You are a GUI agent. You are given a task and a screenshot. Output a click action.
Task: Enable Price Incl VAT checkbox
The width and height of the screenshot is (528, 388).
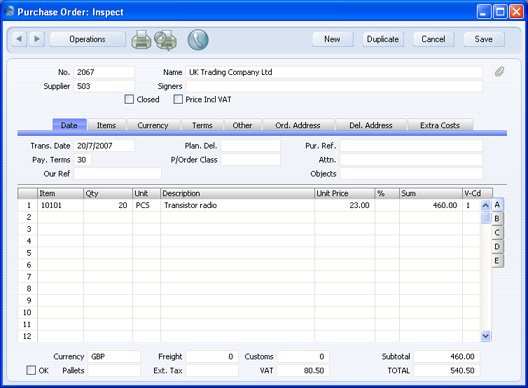(178, 99)
